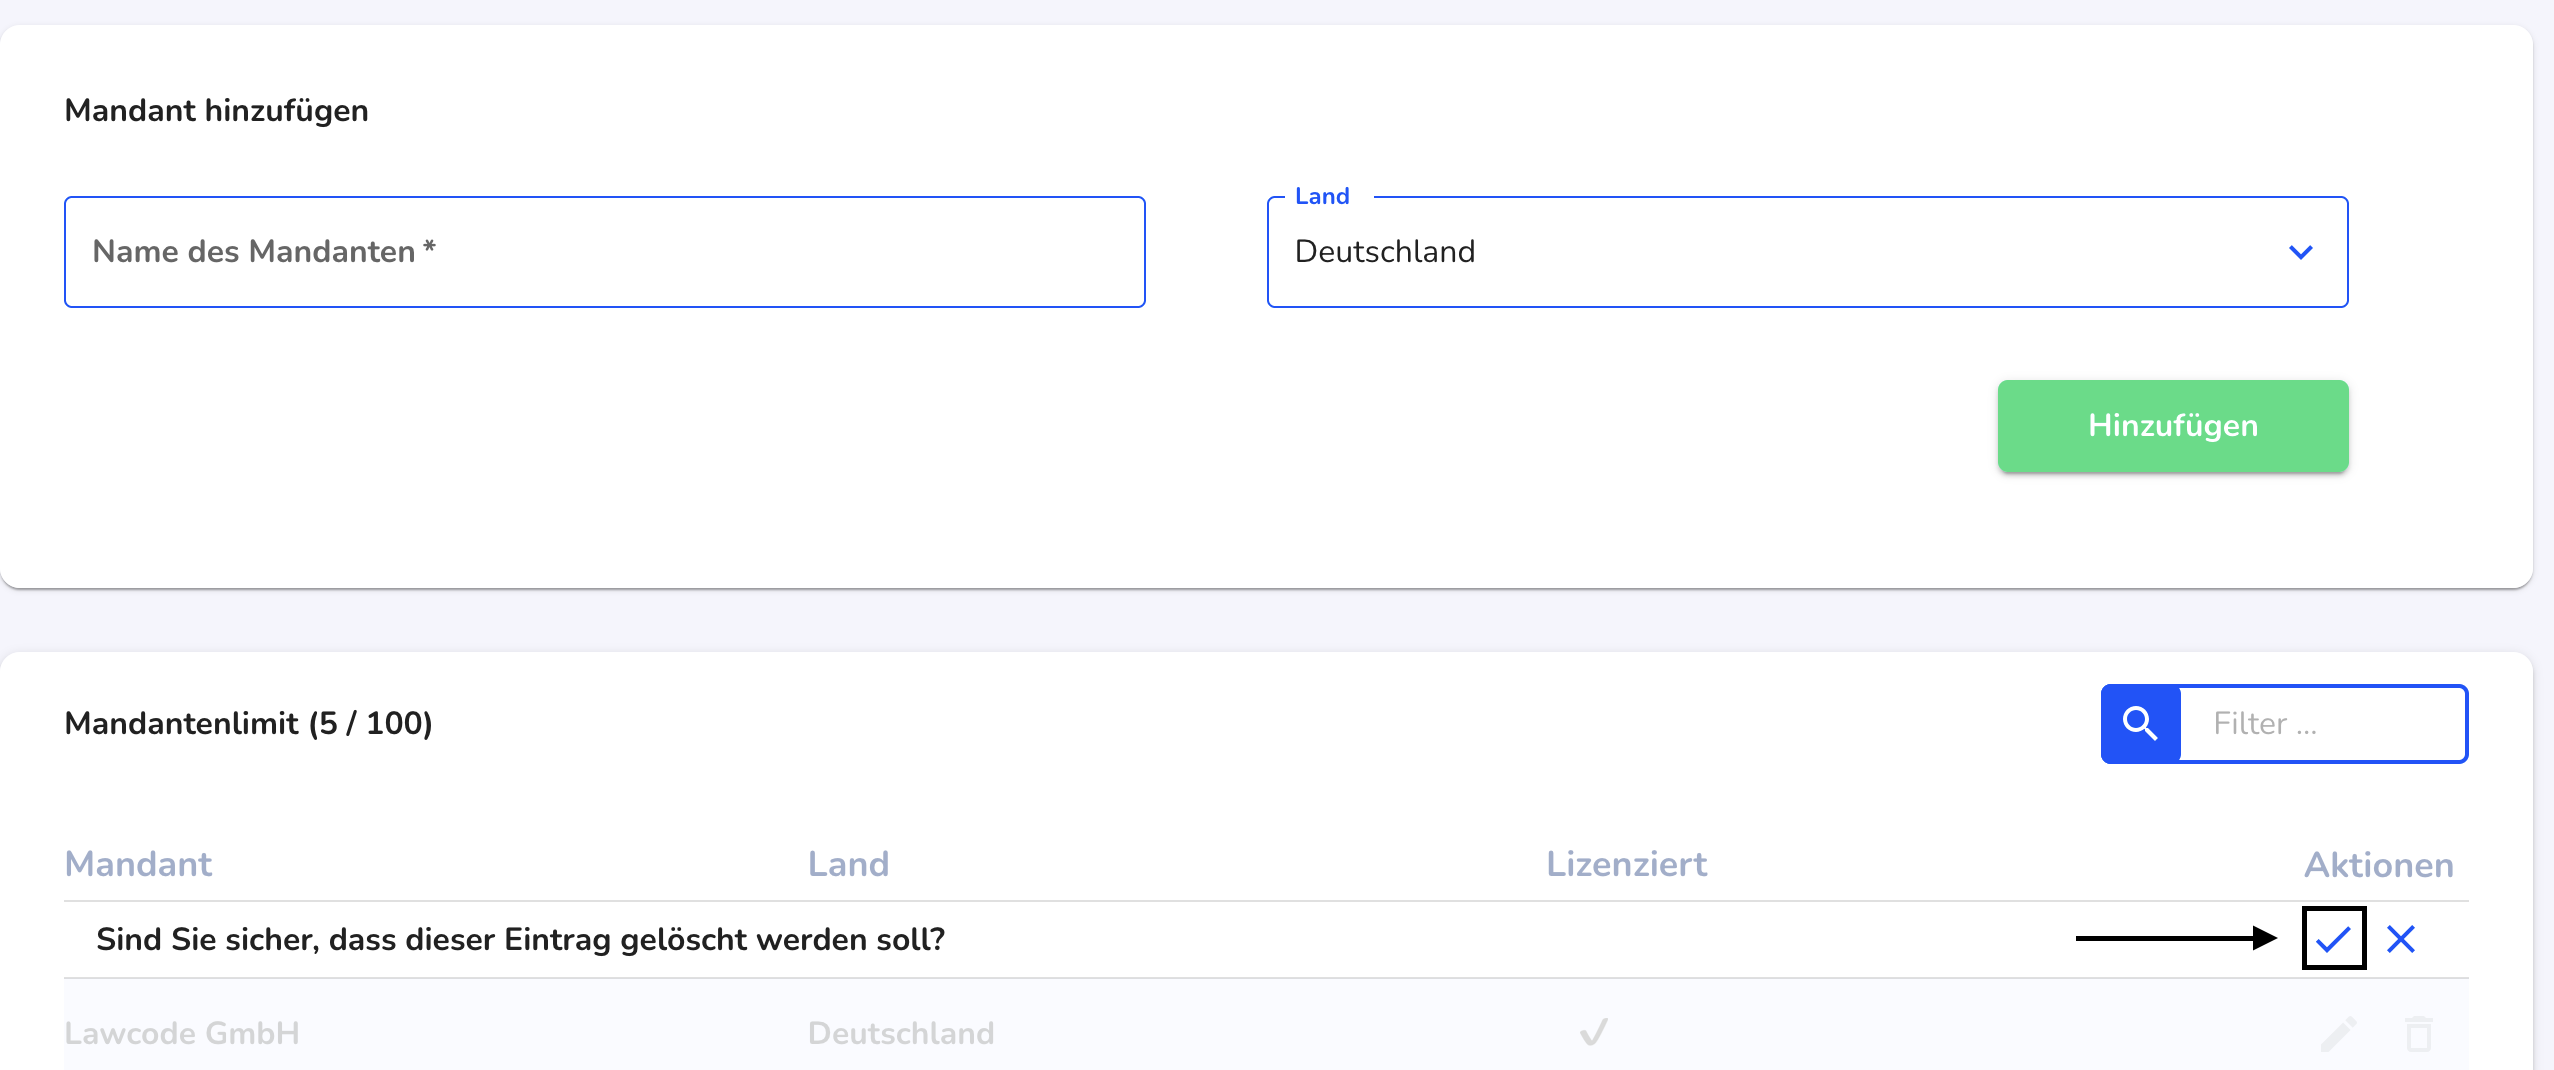This screenshot has height=1070, width=2554.
Task: Click the edit pencil for Lawcode GmbH
Action: (x=2339, y=1034)
